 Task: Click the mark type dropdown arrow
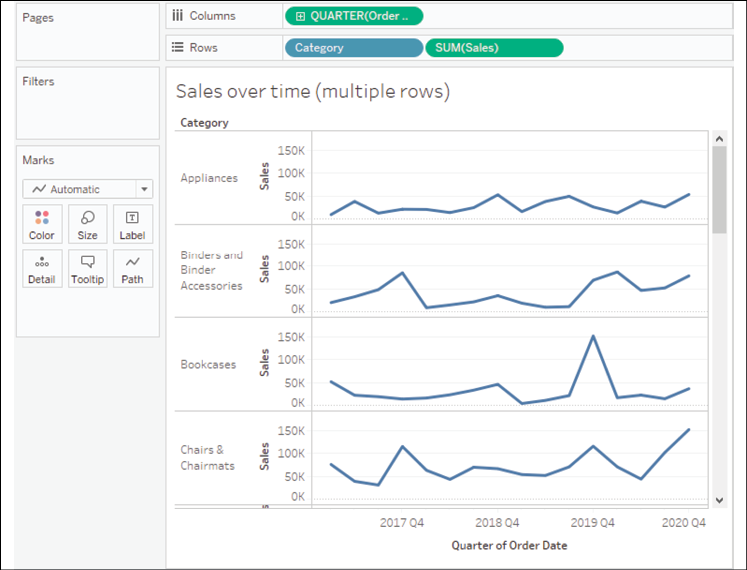[144, 189]
